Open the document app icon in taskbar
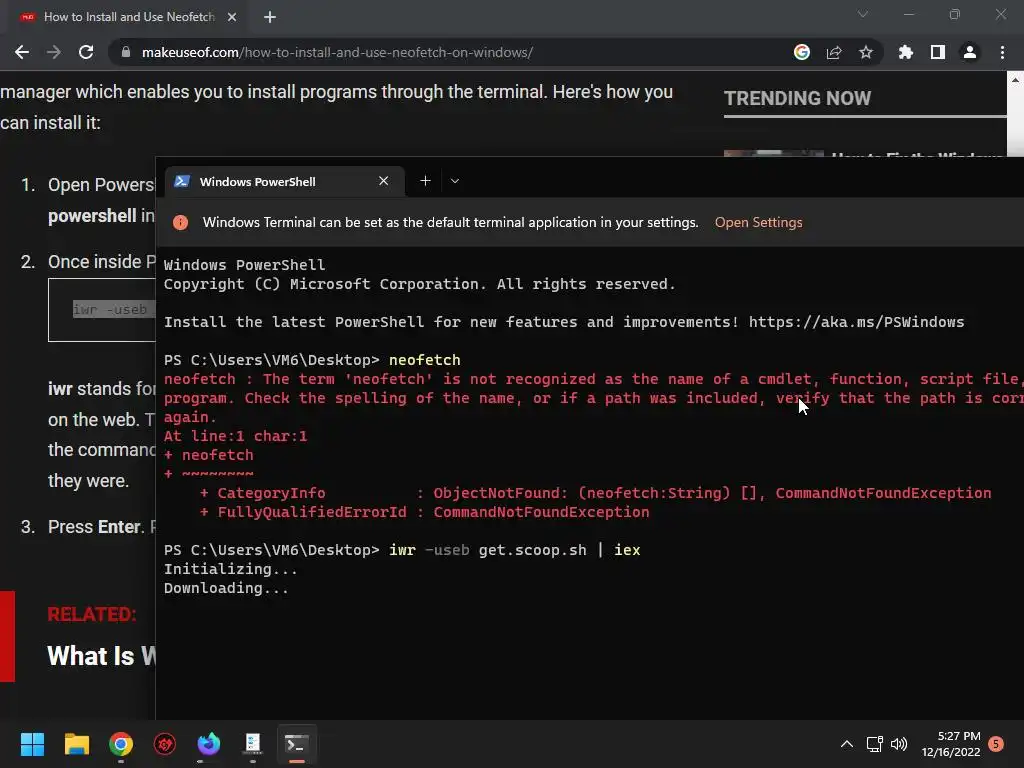The image size is (1024, 768). (x=253, y=744)
